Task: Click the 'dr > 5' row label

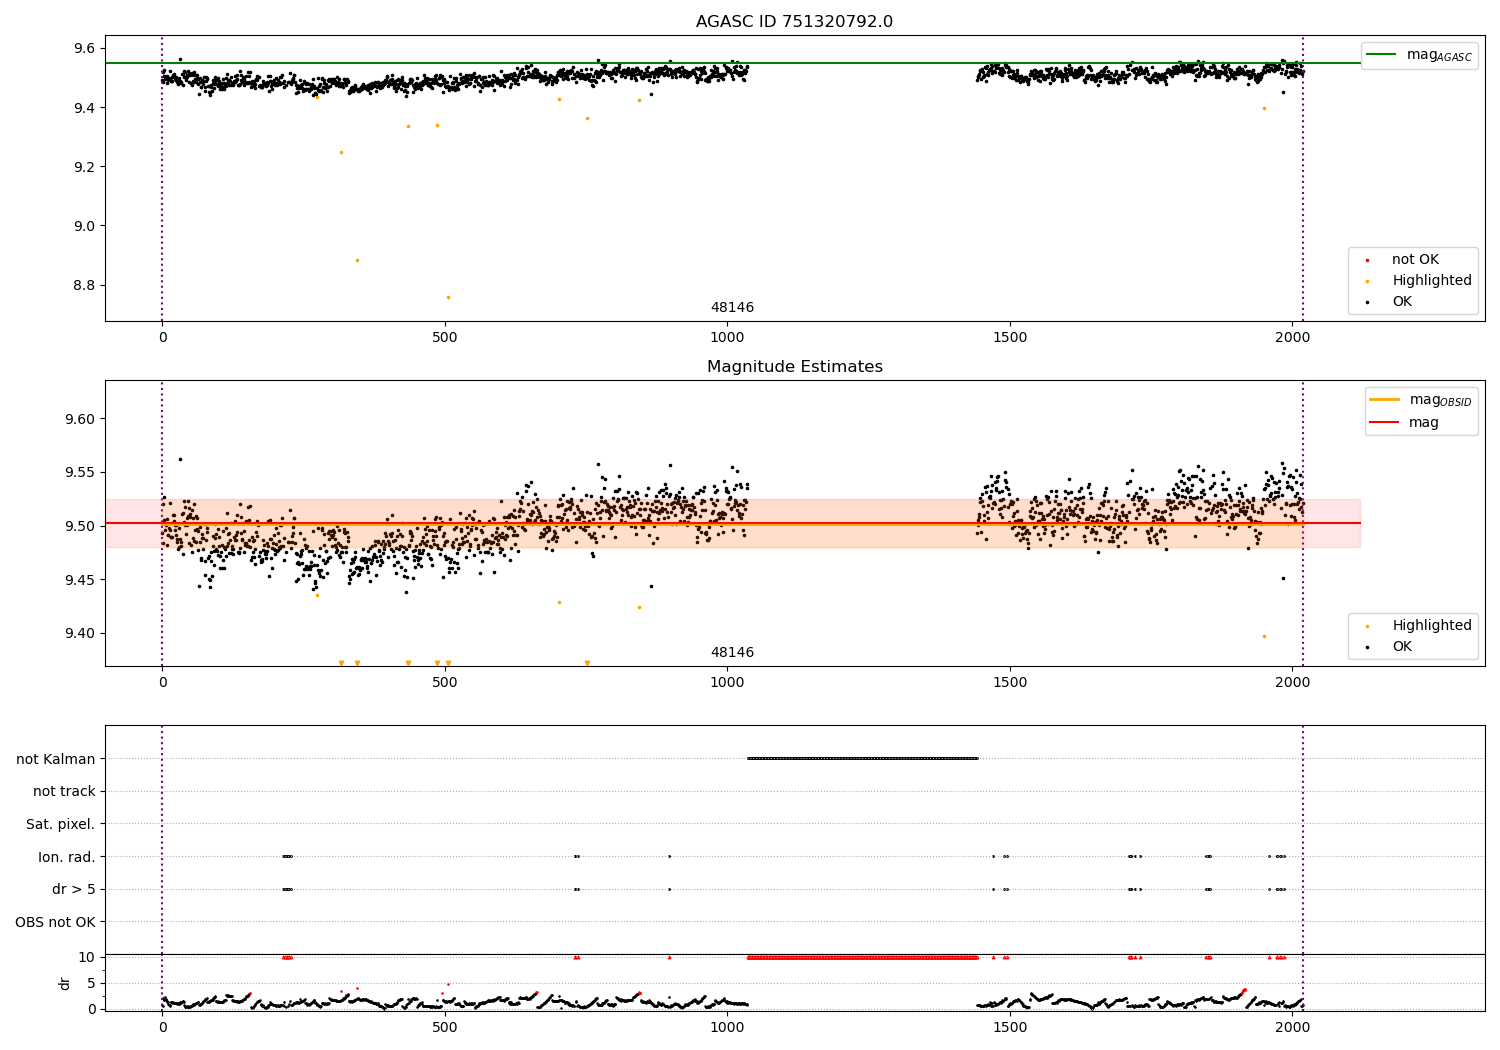Action: point(74,889)
